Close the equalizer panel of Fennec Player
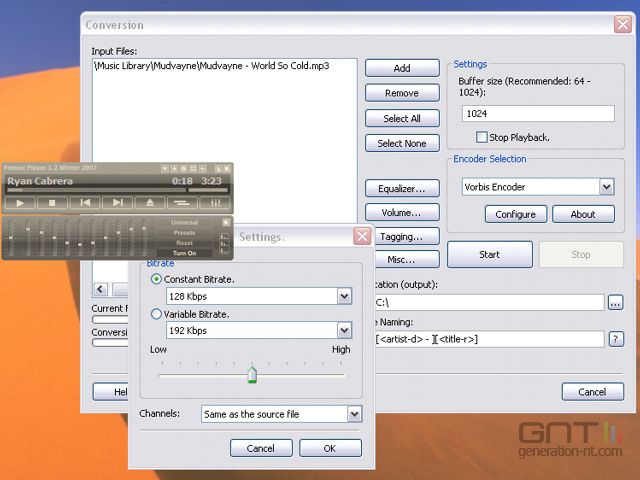Screen dimensions: 640x480 (226, 222)
